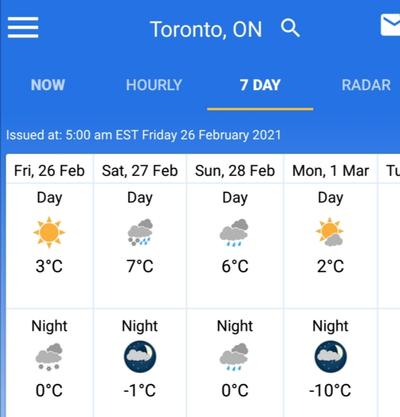Tap the Sat, 27 Feb date header
The height and width of the screenshot is (417, 400).
point(140,171)
